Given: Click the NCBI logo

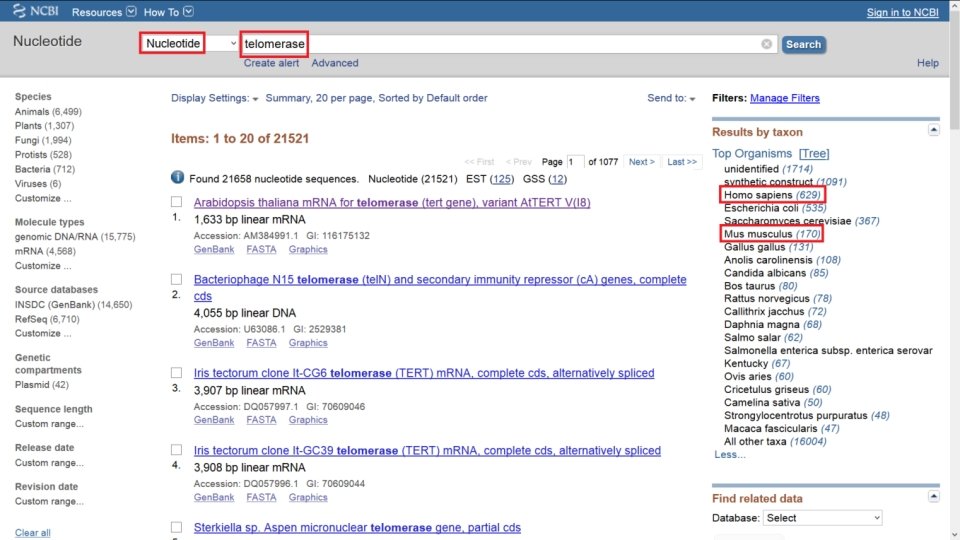Looking at the screenshot, I should click(x=36, y=11).
